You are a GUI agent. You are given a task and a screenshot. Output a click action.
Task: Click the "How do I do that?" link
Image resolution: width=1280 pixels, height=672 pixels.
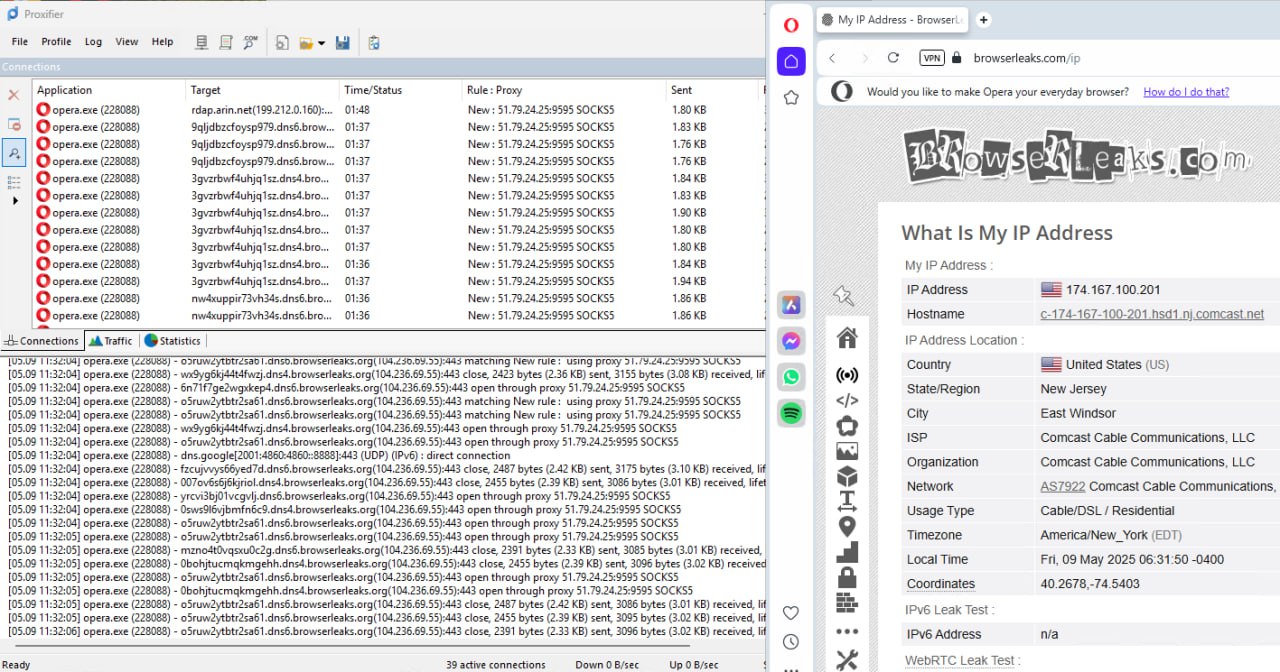pyautogui.click(x=1186, y=92)
